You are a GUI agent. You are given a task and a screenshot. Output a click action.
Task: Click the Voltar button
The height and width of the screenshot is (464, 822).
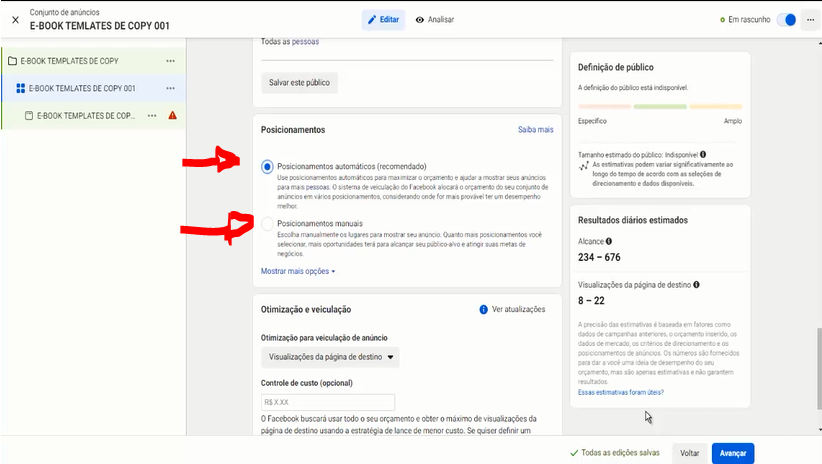click(689, 453)
